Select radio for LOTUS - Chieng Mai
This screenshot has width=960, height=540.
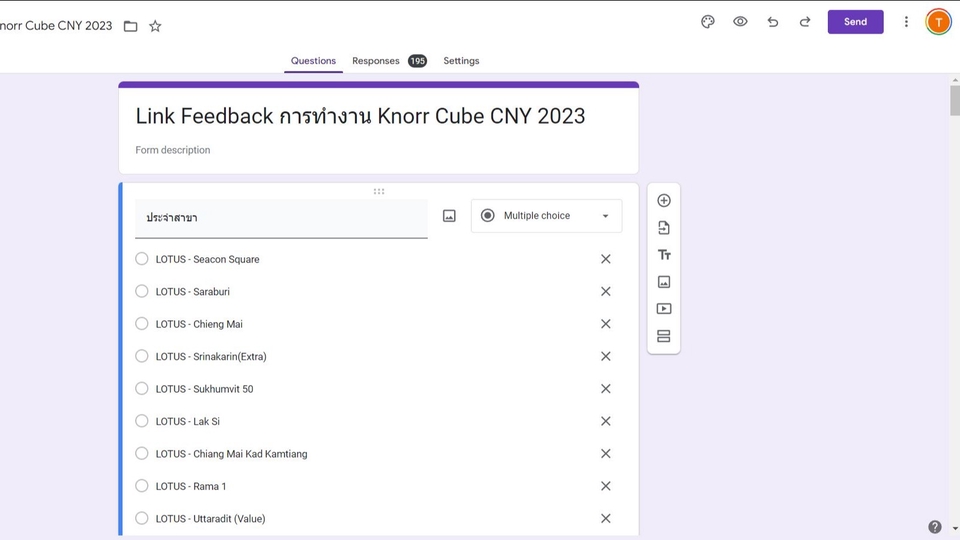(141, 323)
